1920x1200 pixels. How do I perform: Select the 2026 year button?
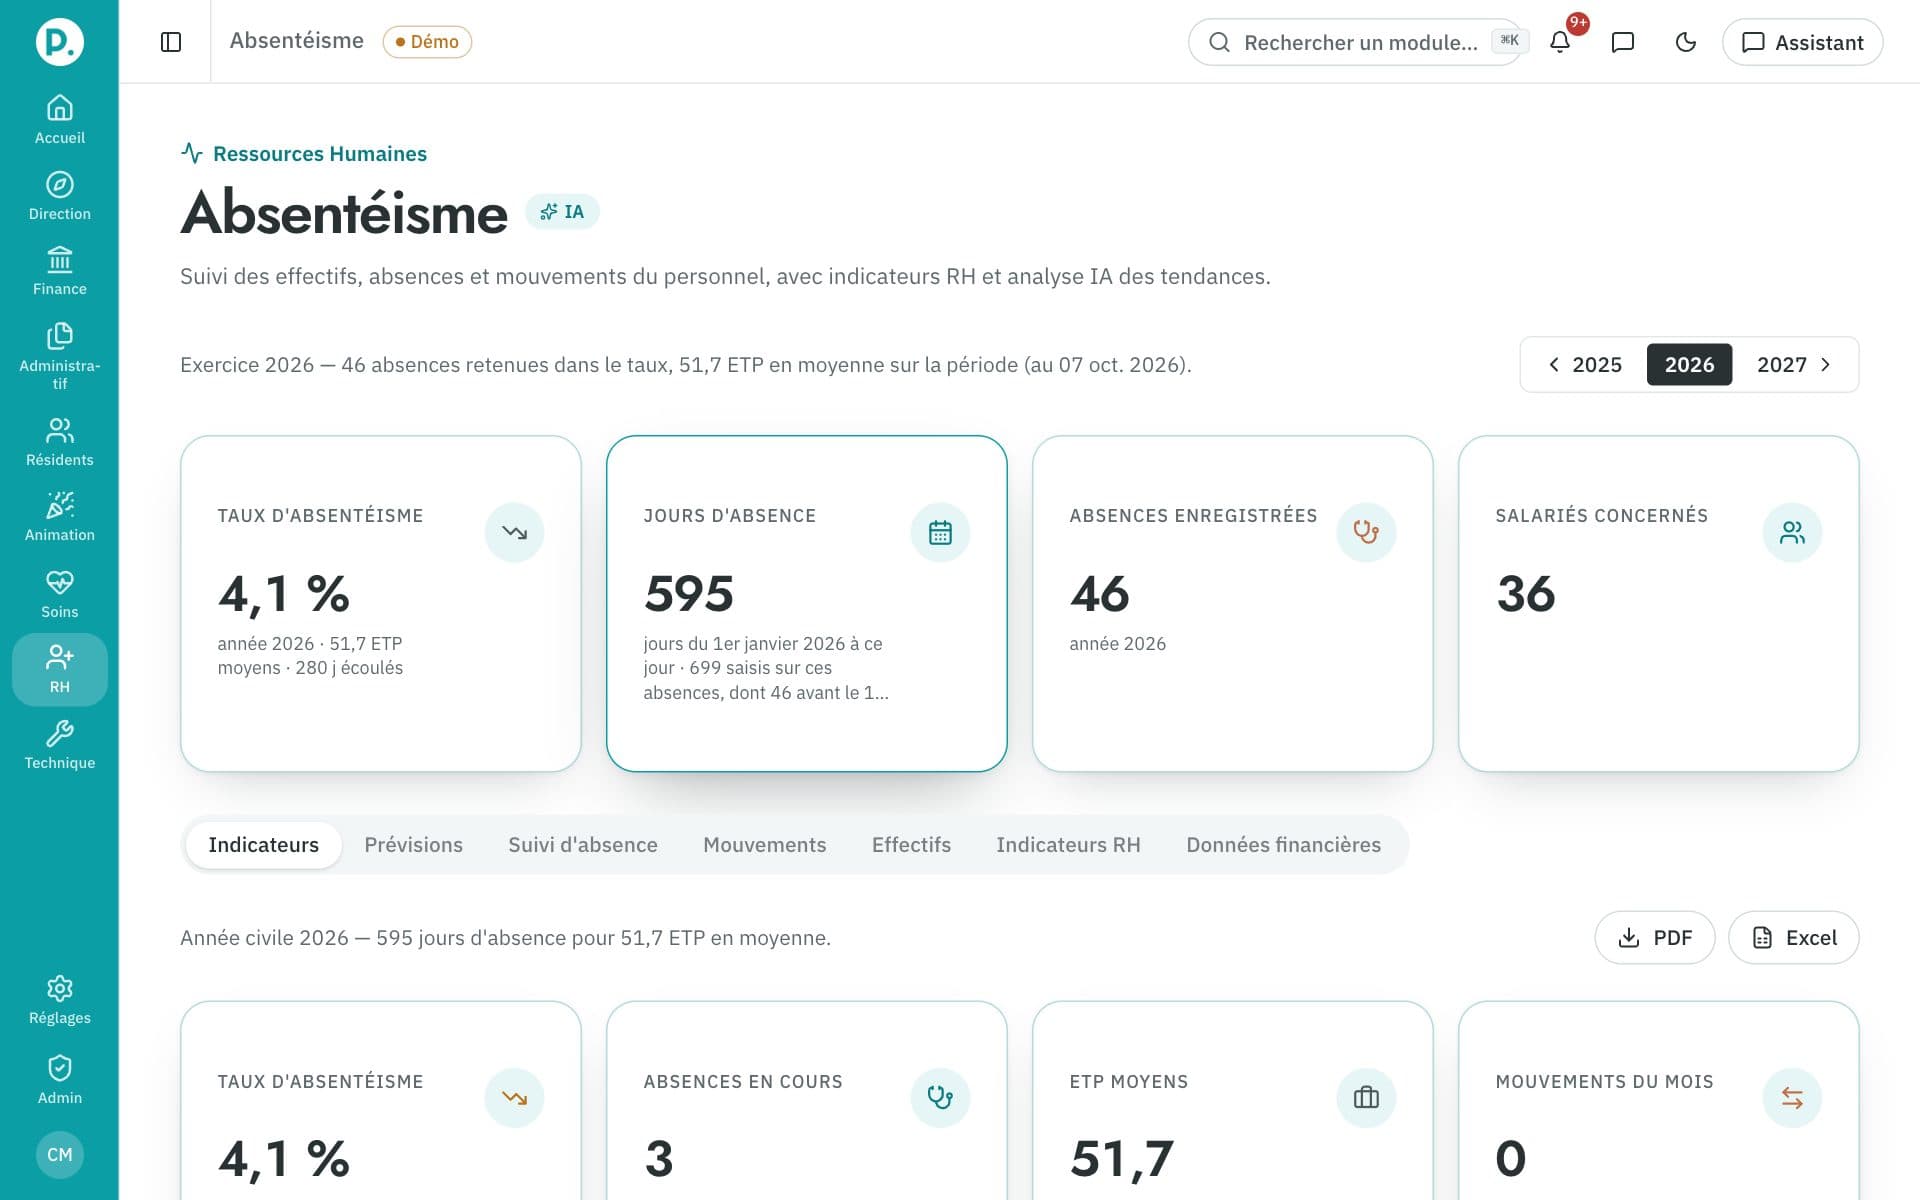coord(1689,365)
